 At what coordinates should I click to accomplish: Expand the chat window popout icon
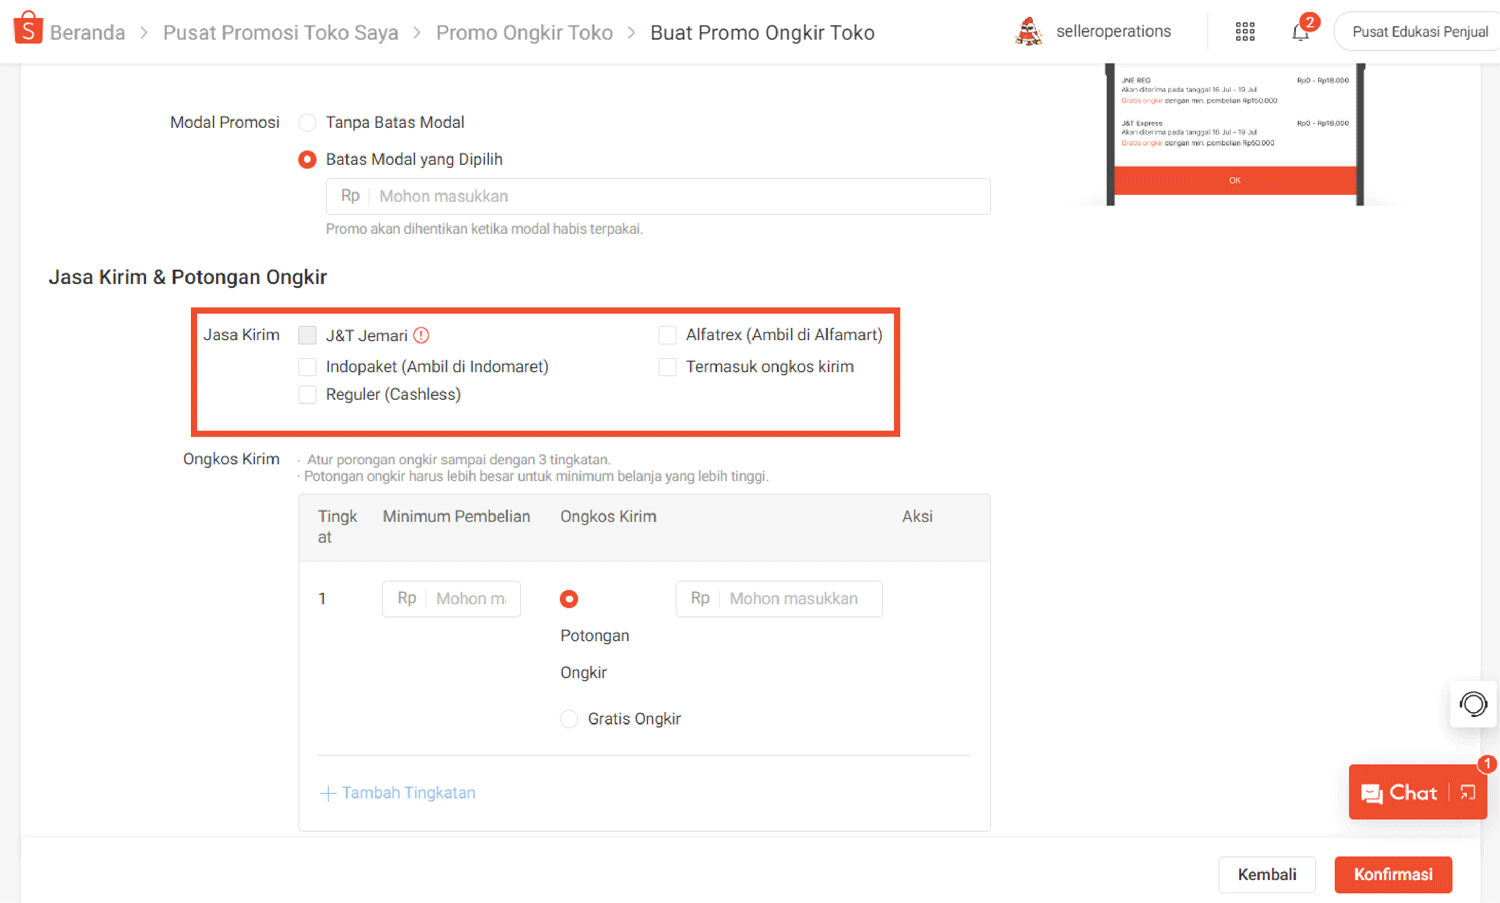[1468, 793]
